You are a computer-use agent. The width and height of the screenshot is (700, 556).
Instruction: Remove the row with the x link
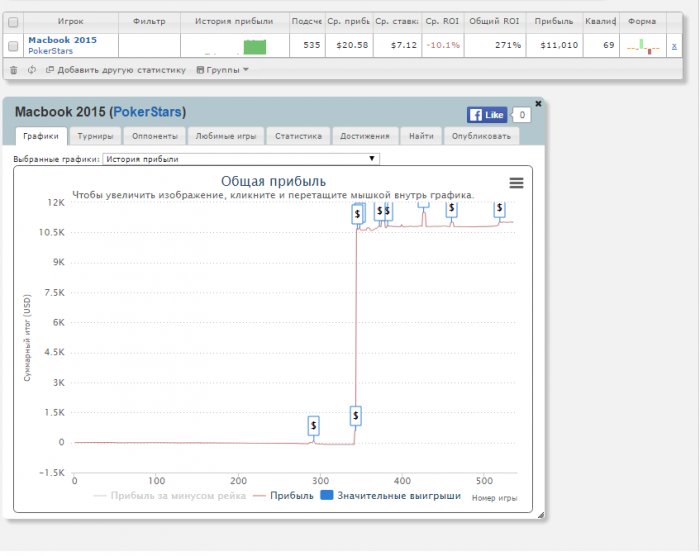(673, 45)
